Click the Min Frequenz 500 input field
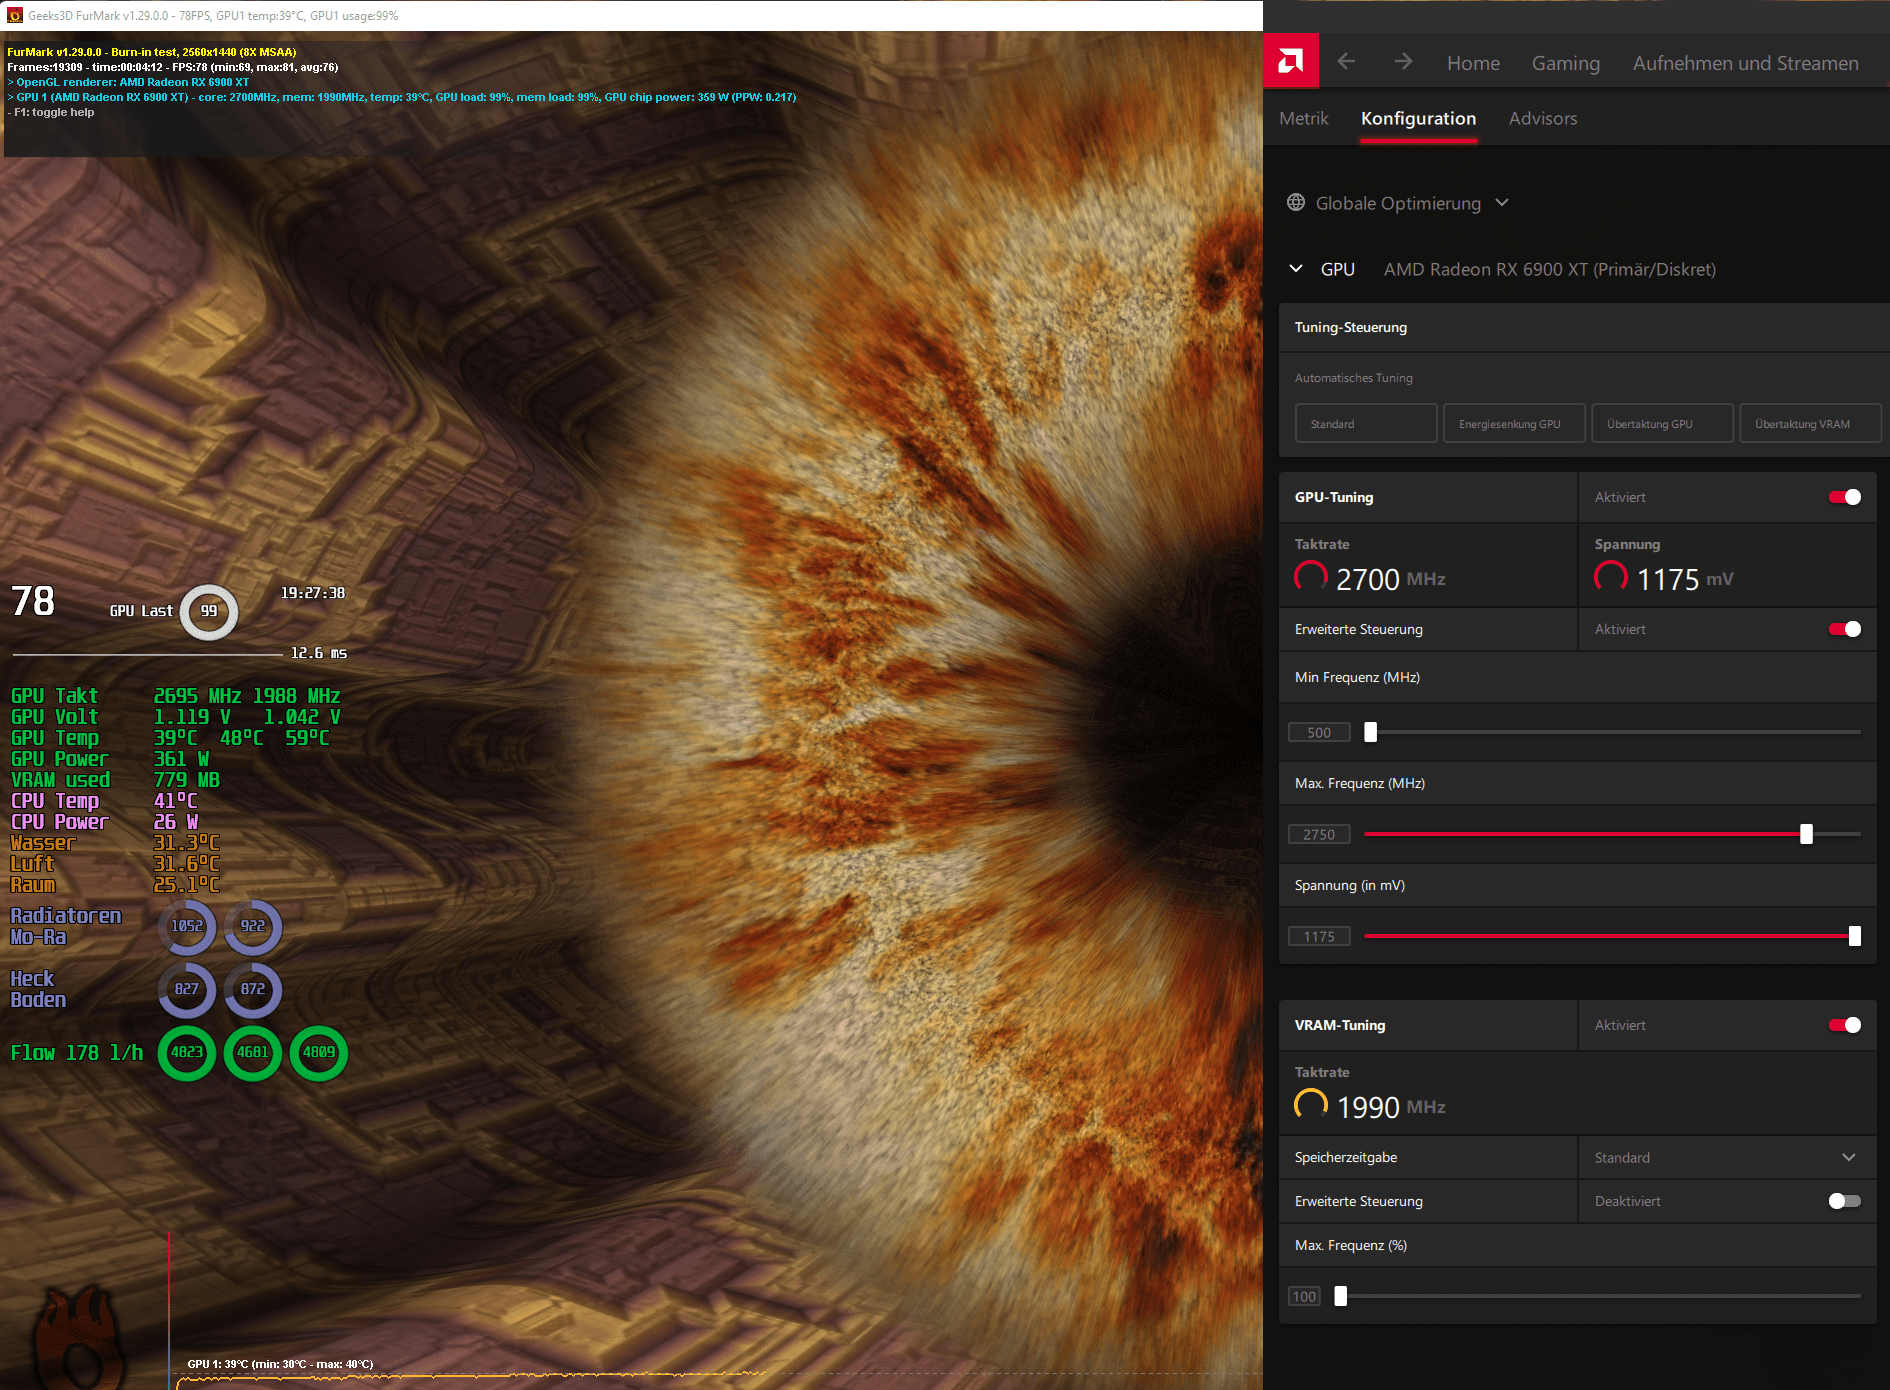This screenshot has height=1390, width=1890. (1319, 732)
